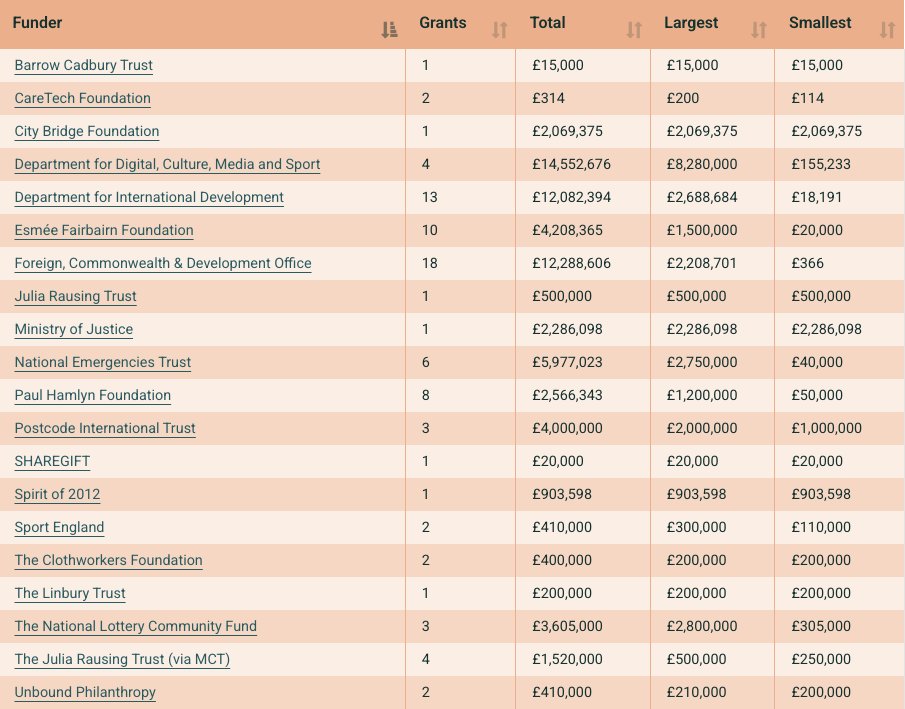Open Department for Digital, Culture, Media and Sport
905x709 pixels.
(x=167, y=164)
